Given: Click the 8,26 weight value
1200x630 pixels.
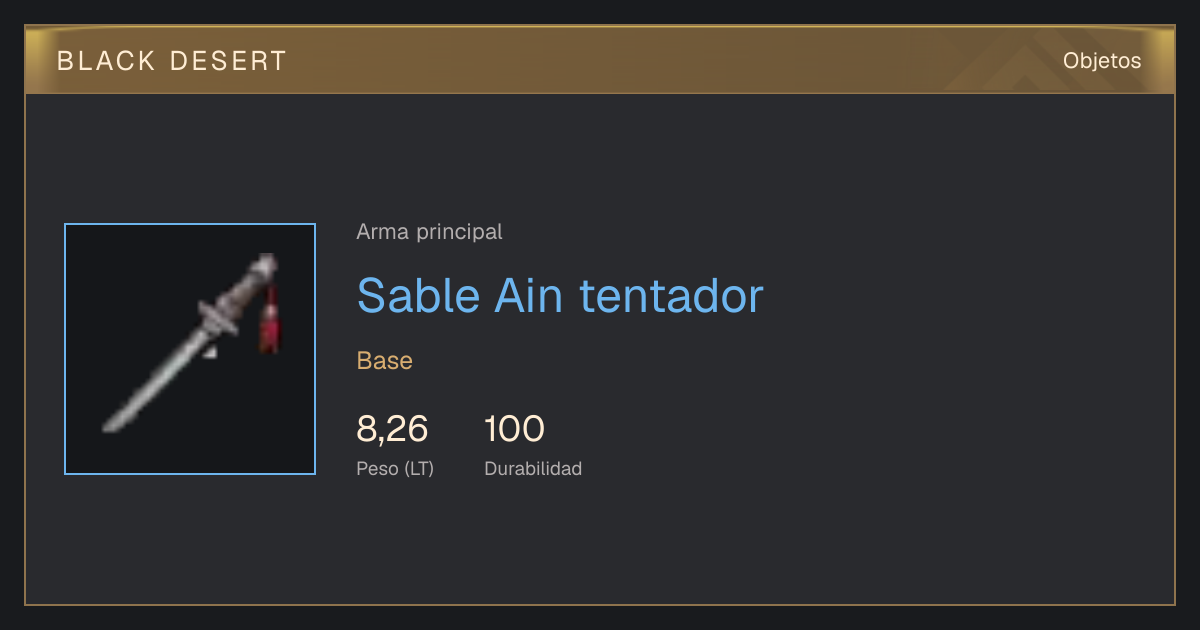Looking at the screenshot, I should [392, 429].
